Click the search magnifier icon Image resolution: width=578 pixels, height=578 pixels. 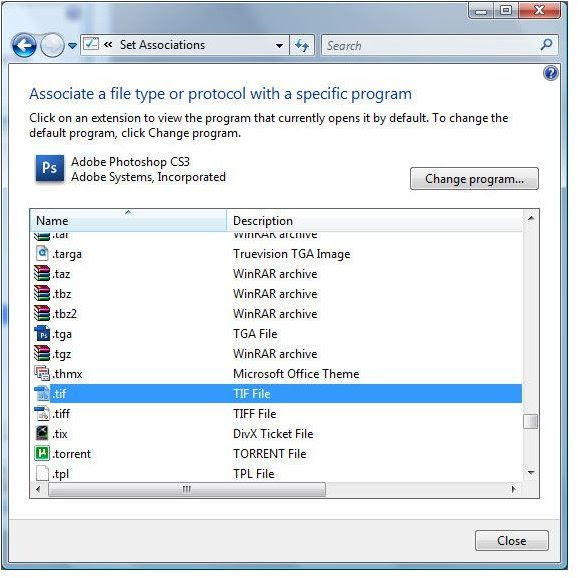(x=546, y=45)
